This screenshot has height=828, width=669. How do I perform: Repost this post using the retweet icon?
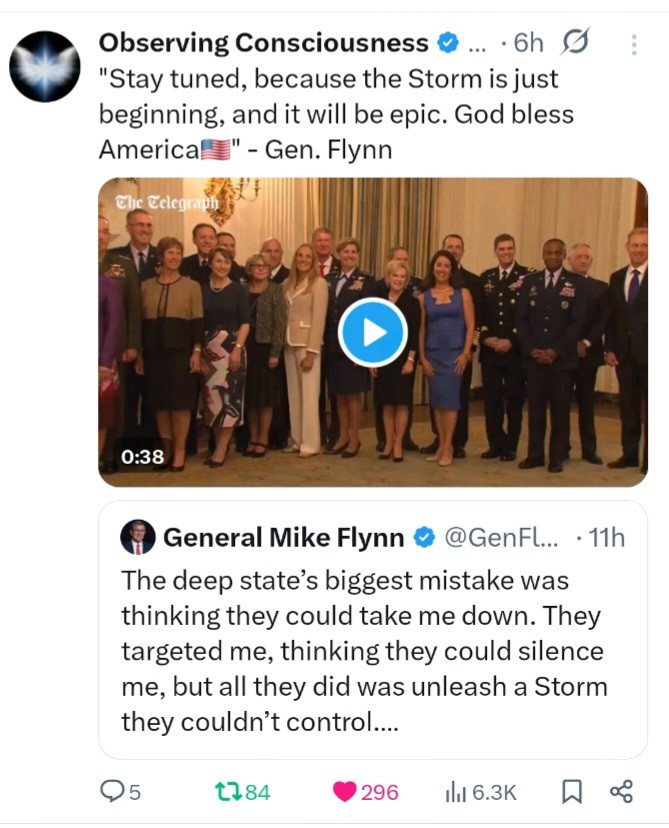(227, 792)
